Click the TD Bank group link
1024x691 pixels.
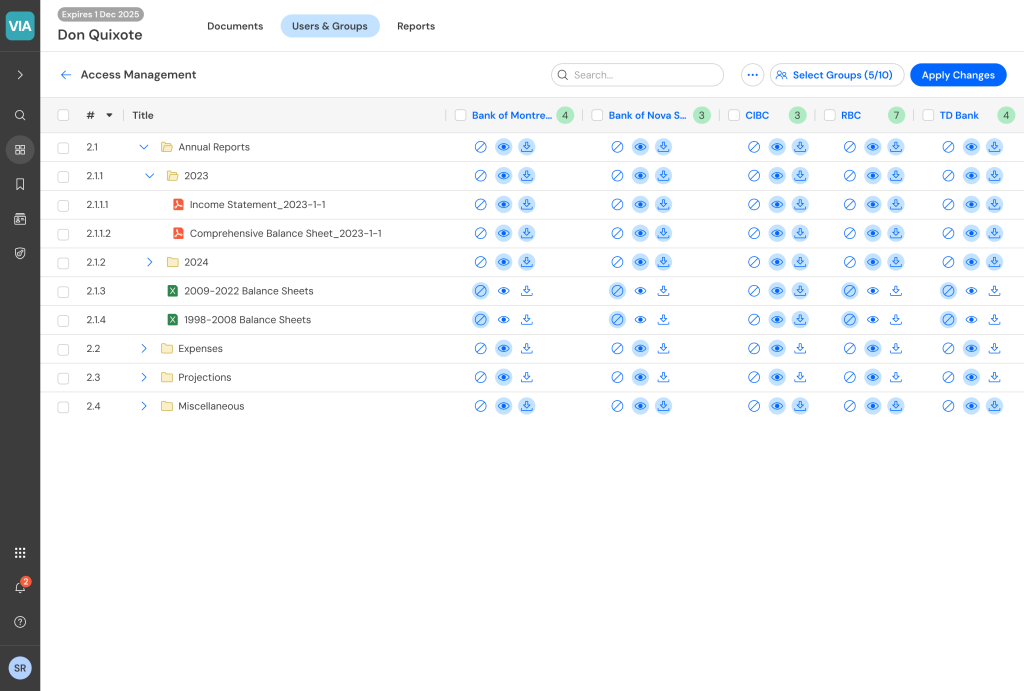(x=959, y=116)
